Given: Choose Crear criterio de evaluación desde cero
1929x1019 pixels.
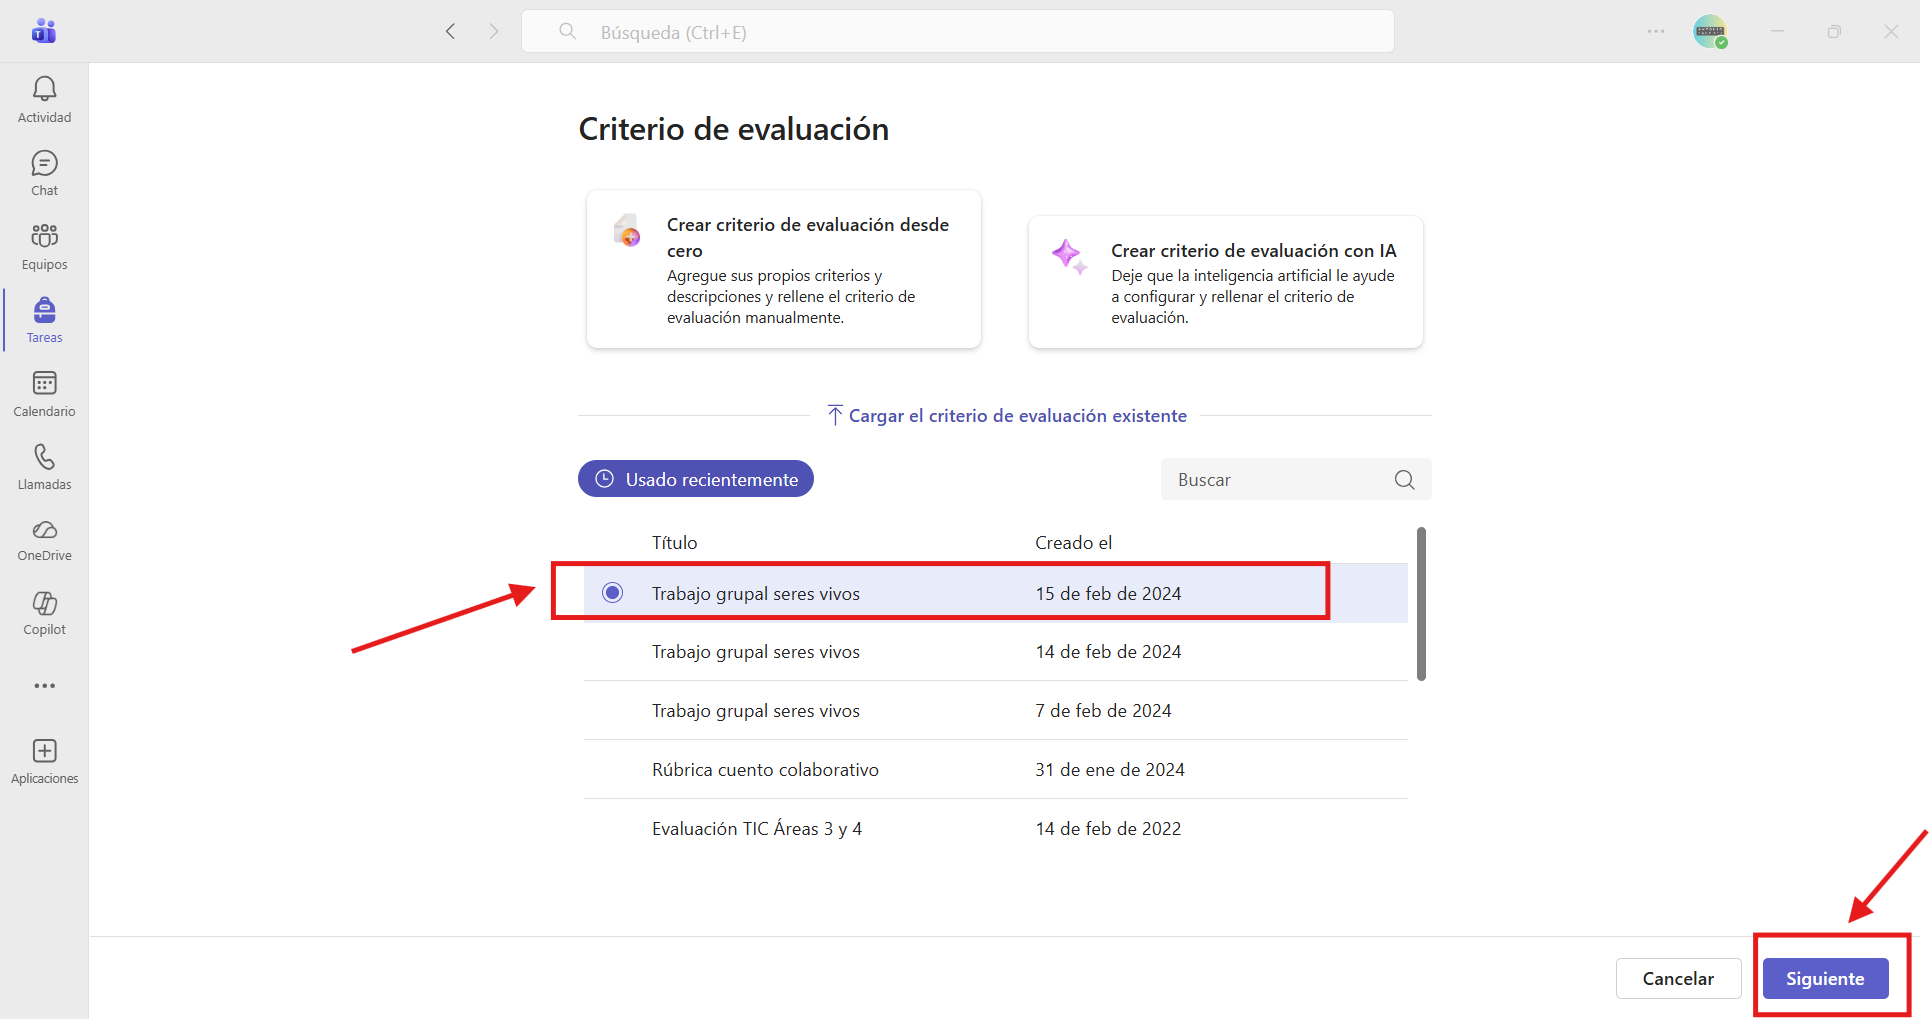Looking at the screenshot, I should [784, 269].
